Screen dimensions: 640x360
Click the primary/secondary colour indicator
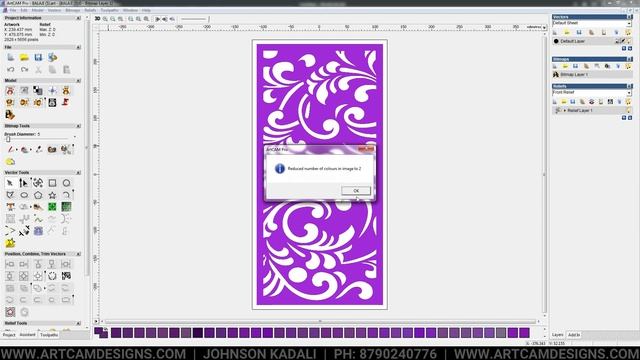click(101, 332)
